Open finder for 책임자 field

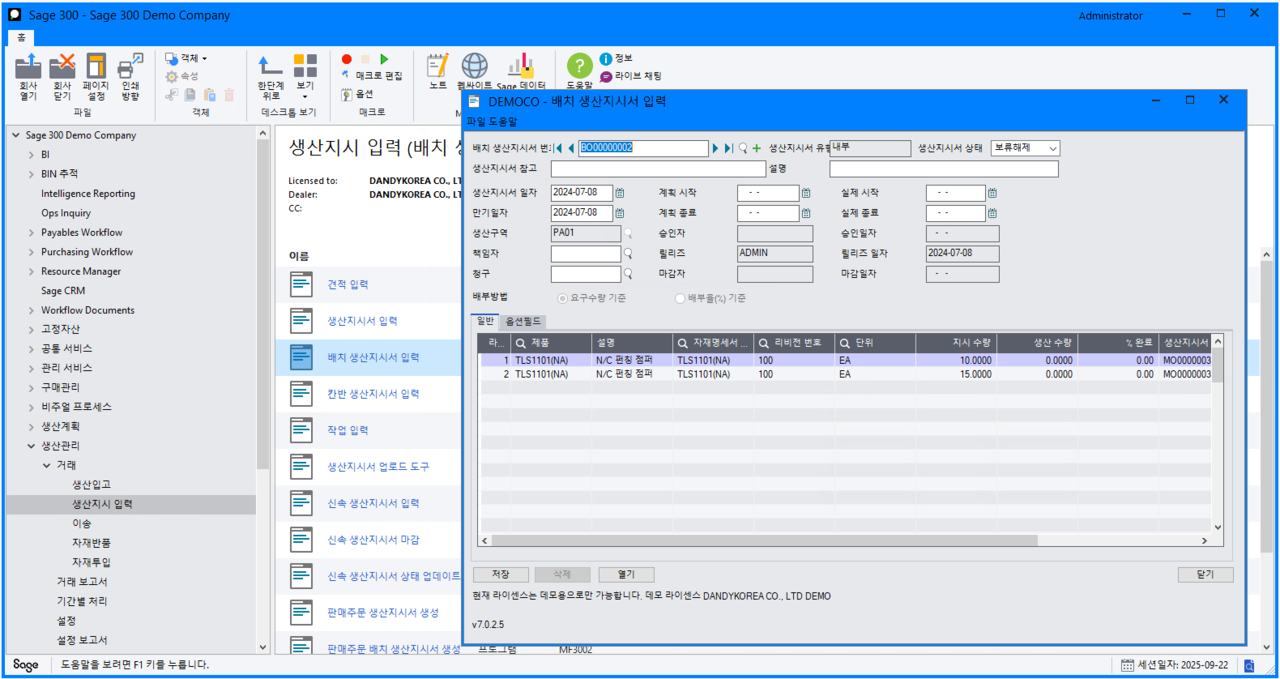tap(629, 254)
